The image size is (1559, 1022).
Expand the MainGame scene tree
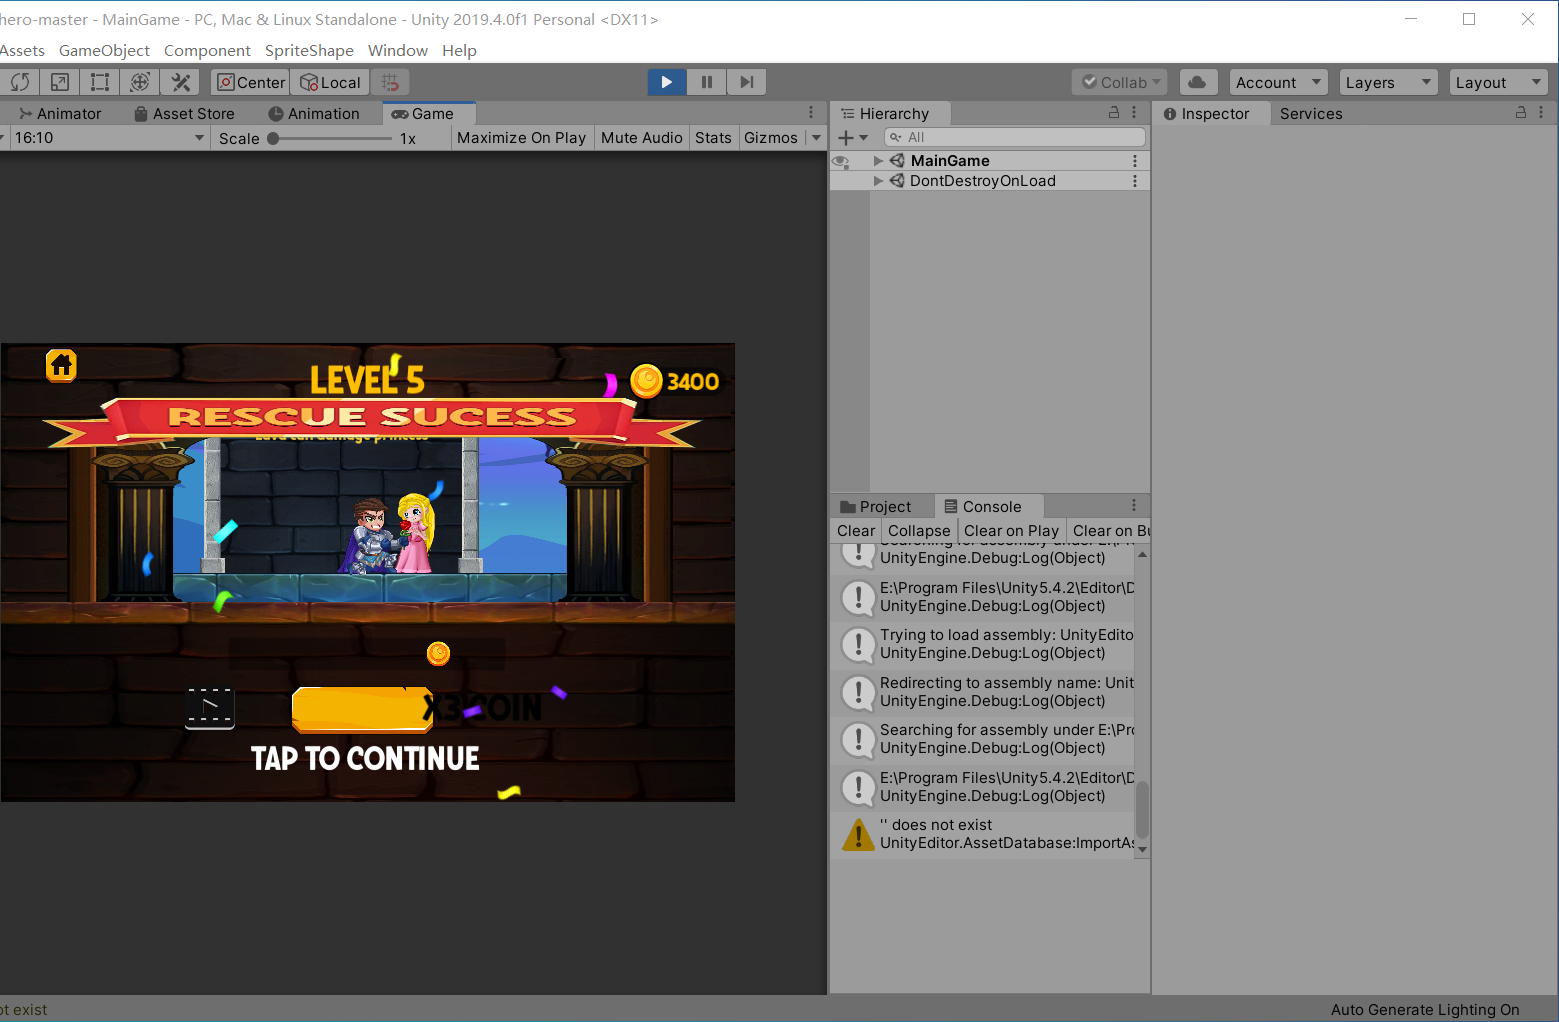[878, 161]
